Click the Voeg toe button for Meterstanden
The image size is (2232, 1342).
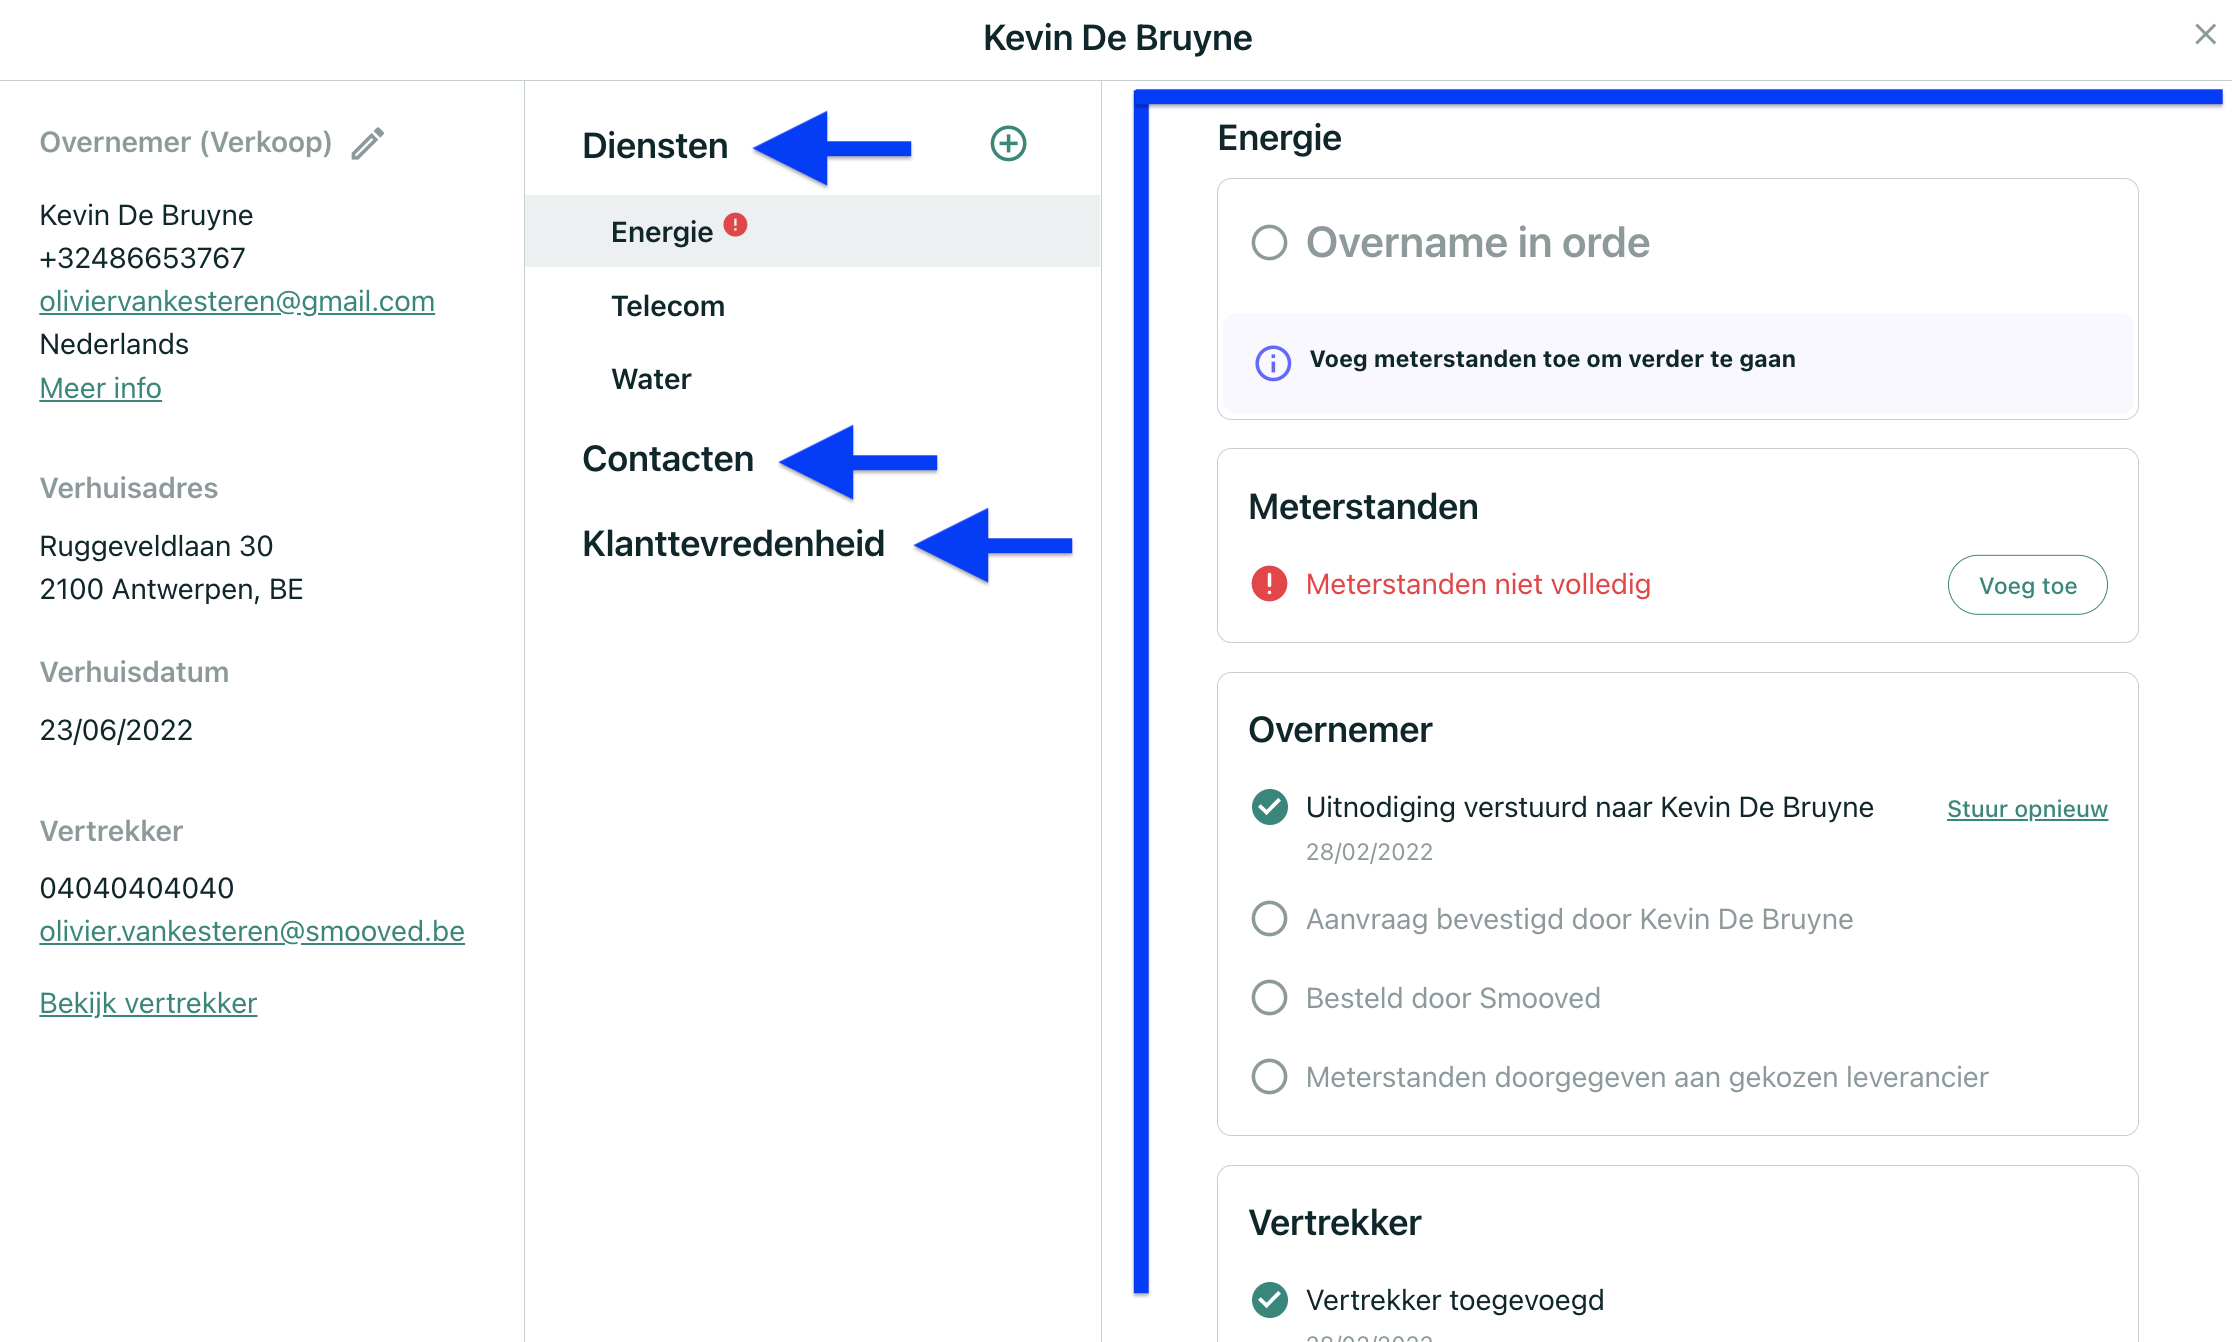tap(2027, 585)
